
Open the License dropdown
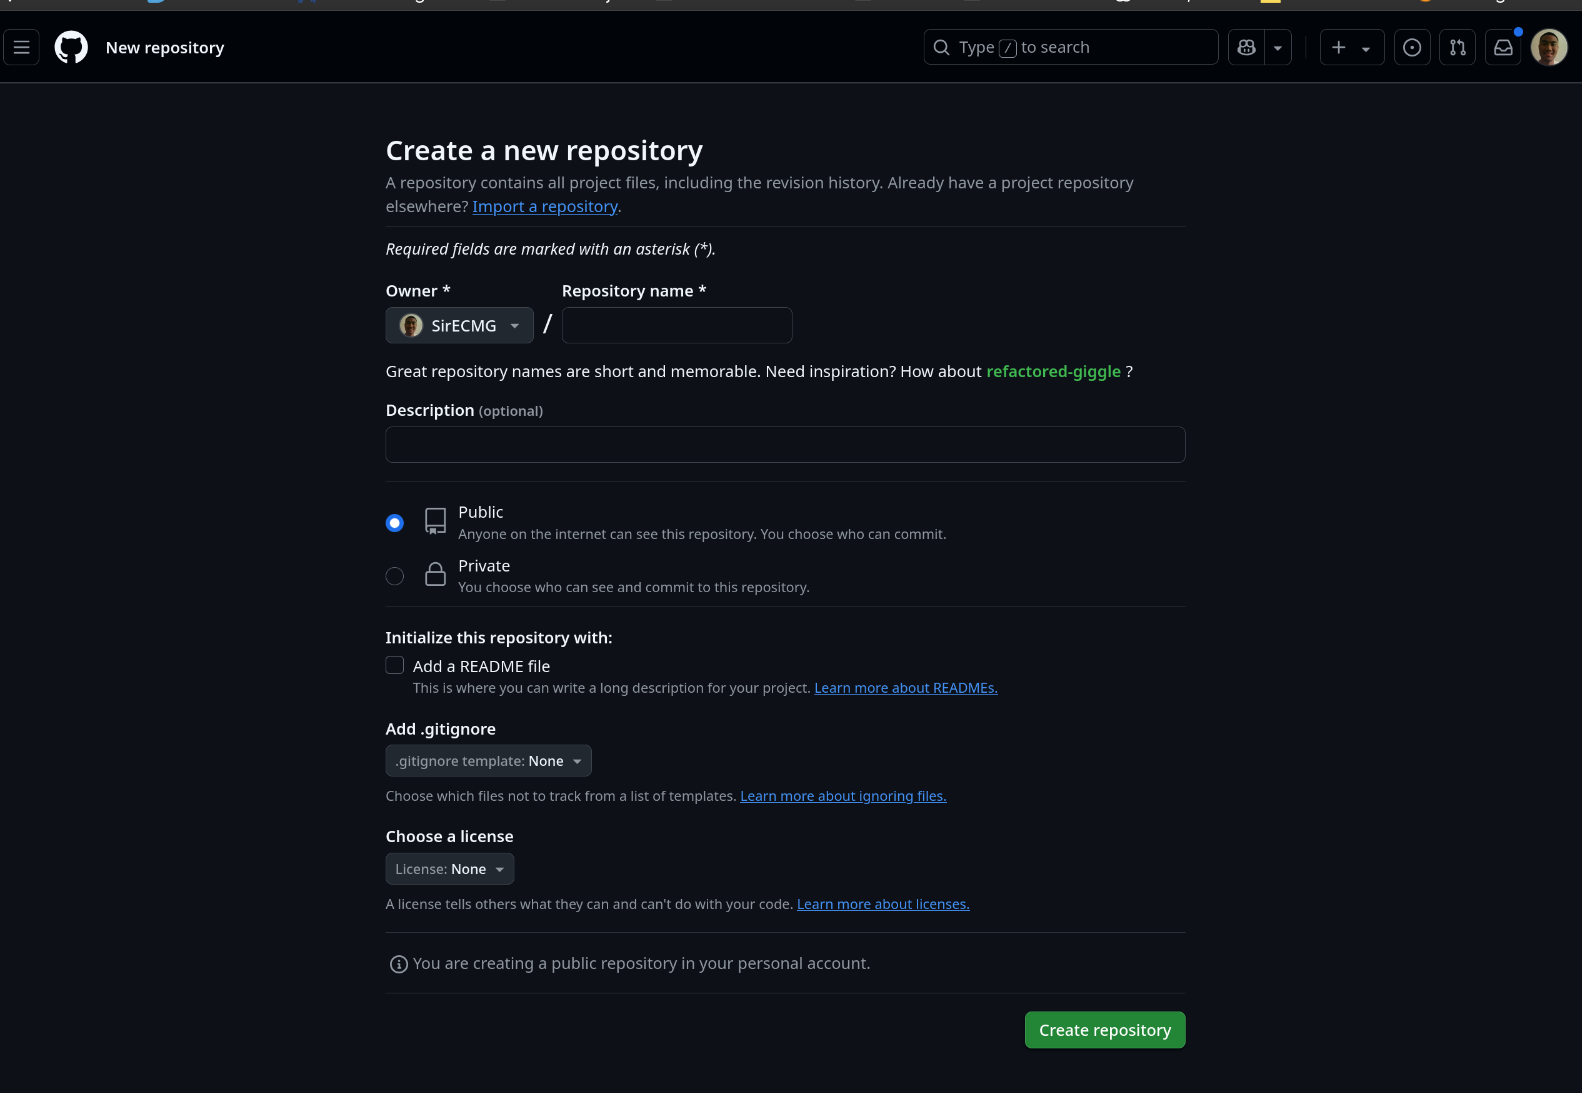click(x=450, y=869)
